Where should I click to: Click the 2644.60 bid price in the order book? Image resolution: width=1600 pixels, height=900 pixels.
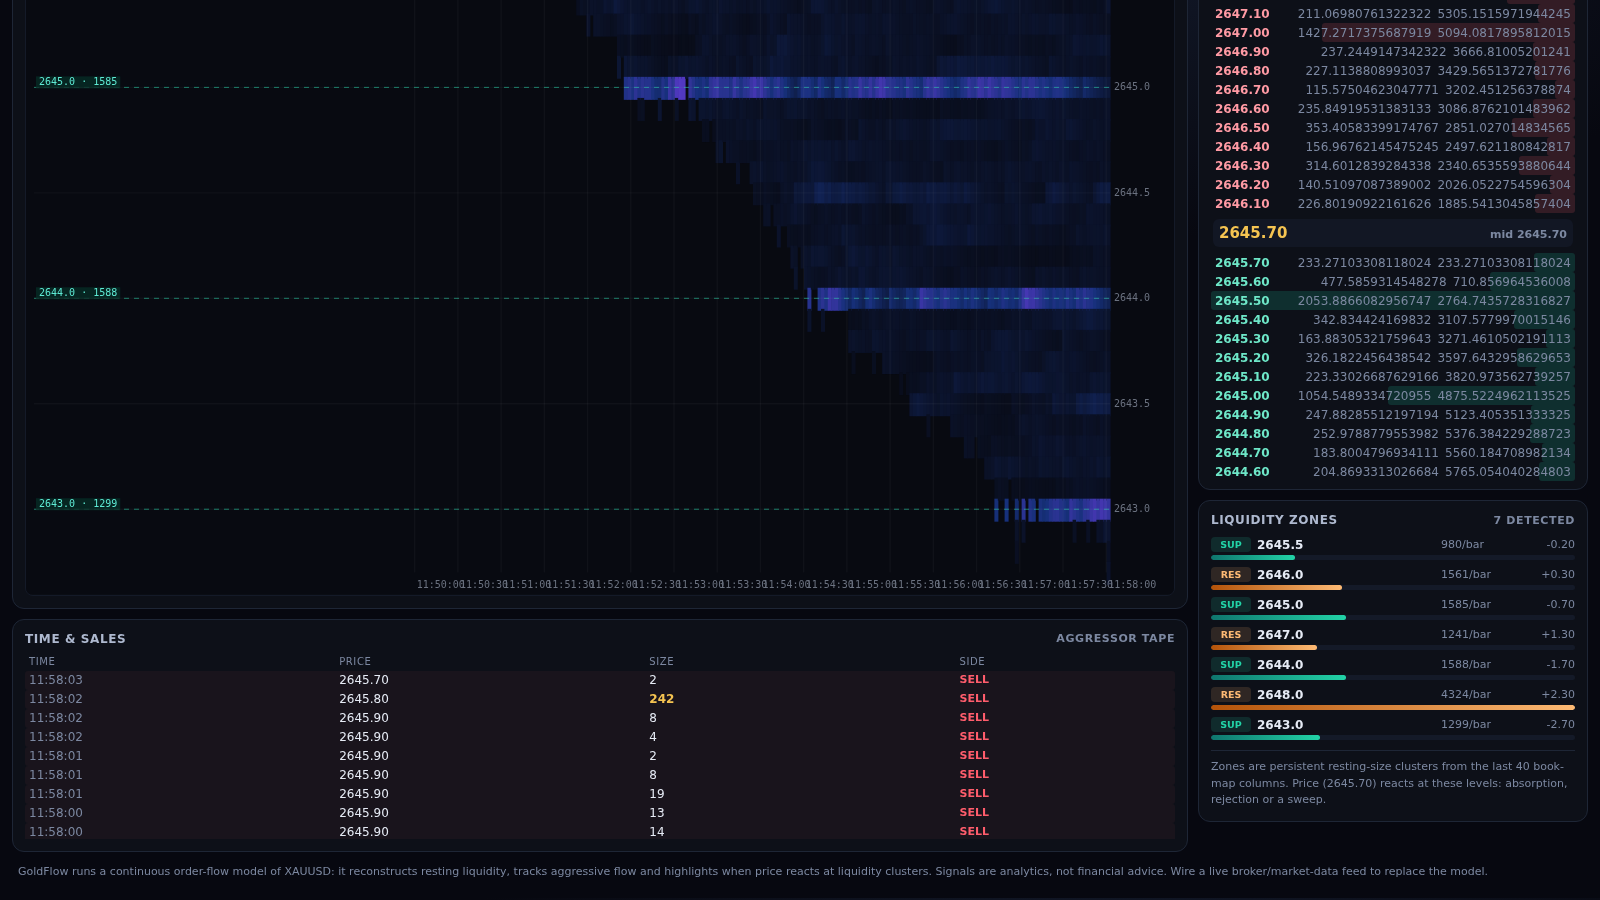coord(1242,472)
